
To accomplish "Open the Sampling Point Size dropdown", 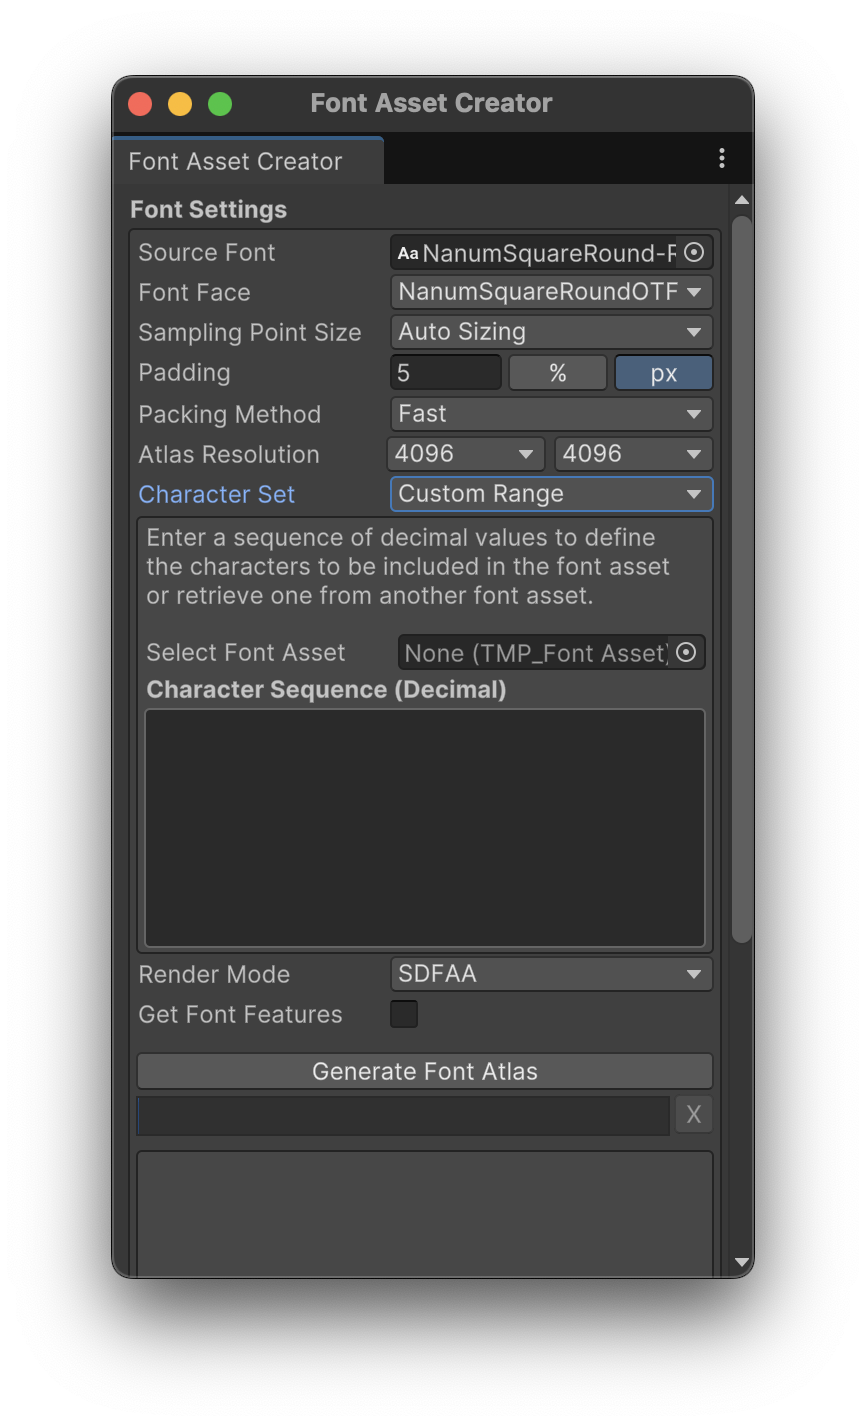I will [551, 332].
